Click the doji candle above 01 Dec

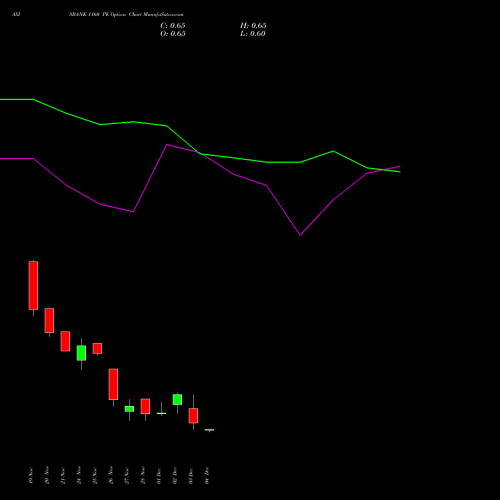pyautogui.click(x=161, y=413)
